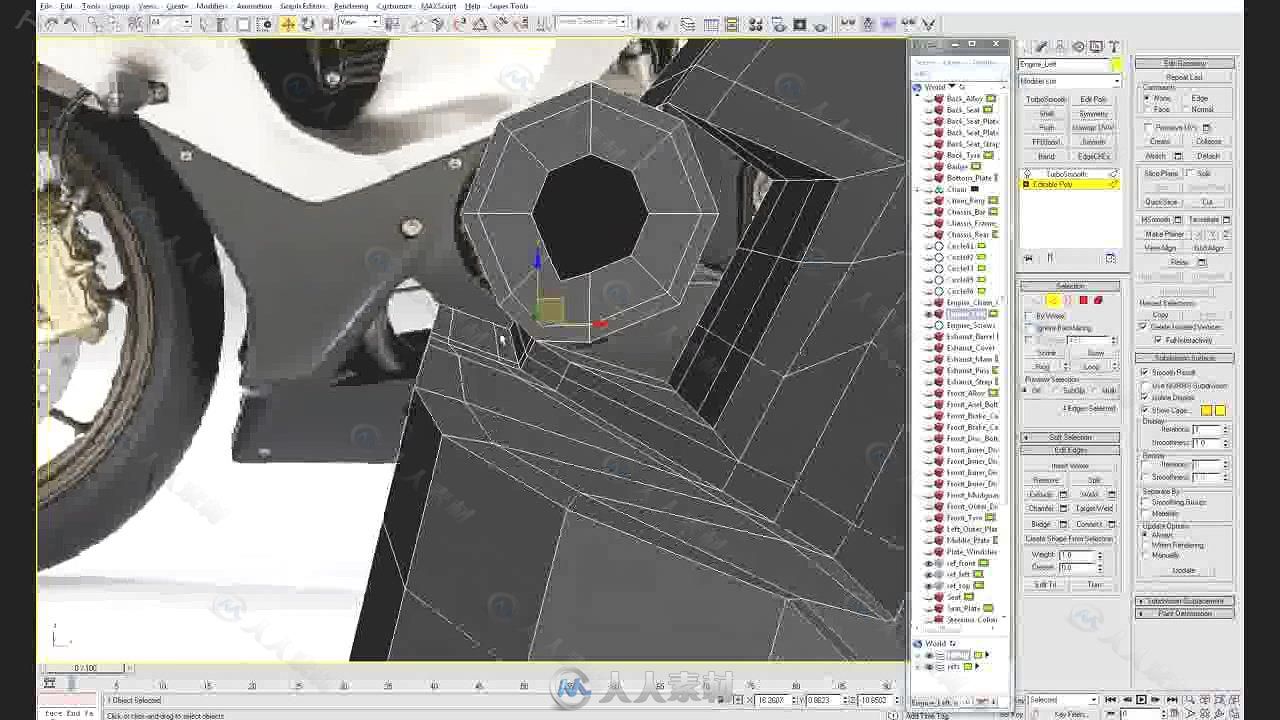Switch to Vertex sub-object level
This screenshot has height=720, width=1280.
[1037, 300]
